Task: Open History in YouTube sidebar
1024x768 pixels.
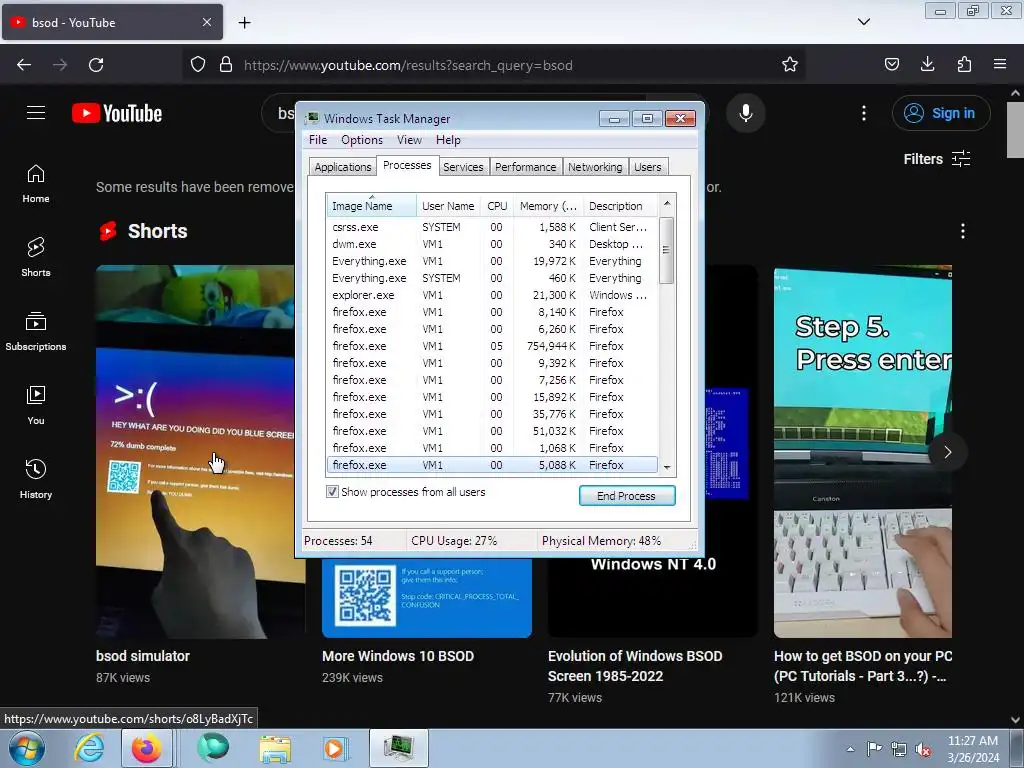Action: 36,479
